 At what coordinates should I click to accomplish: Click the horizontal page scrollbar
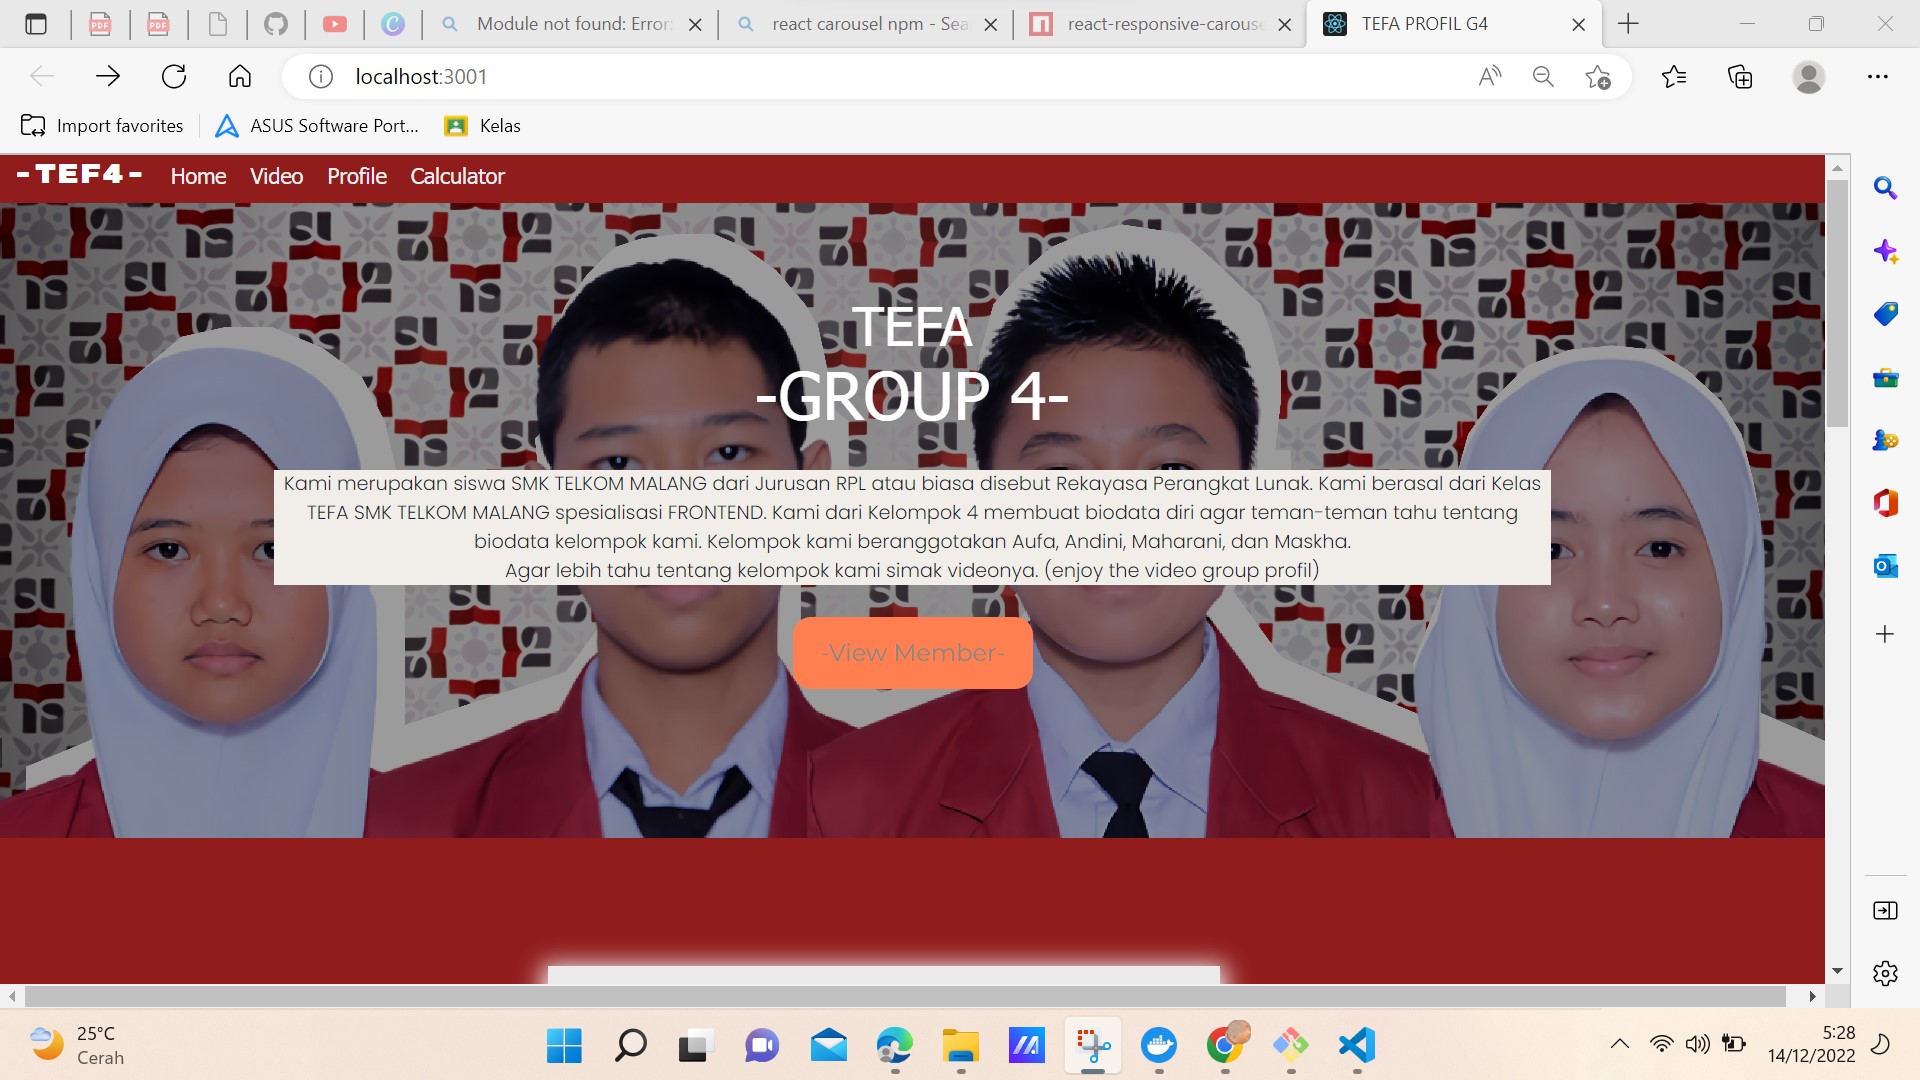(900, 996)
